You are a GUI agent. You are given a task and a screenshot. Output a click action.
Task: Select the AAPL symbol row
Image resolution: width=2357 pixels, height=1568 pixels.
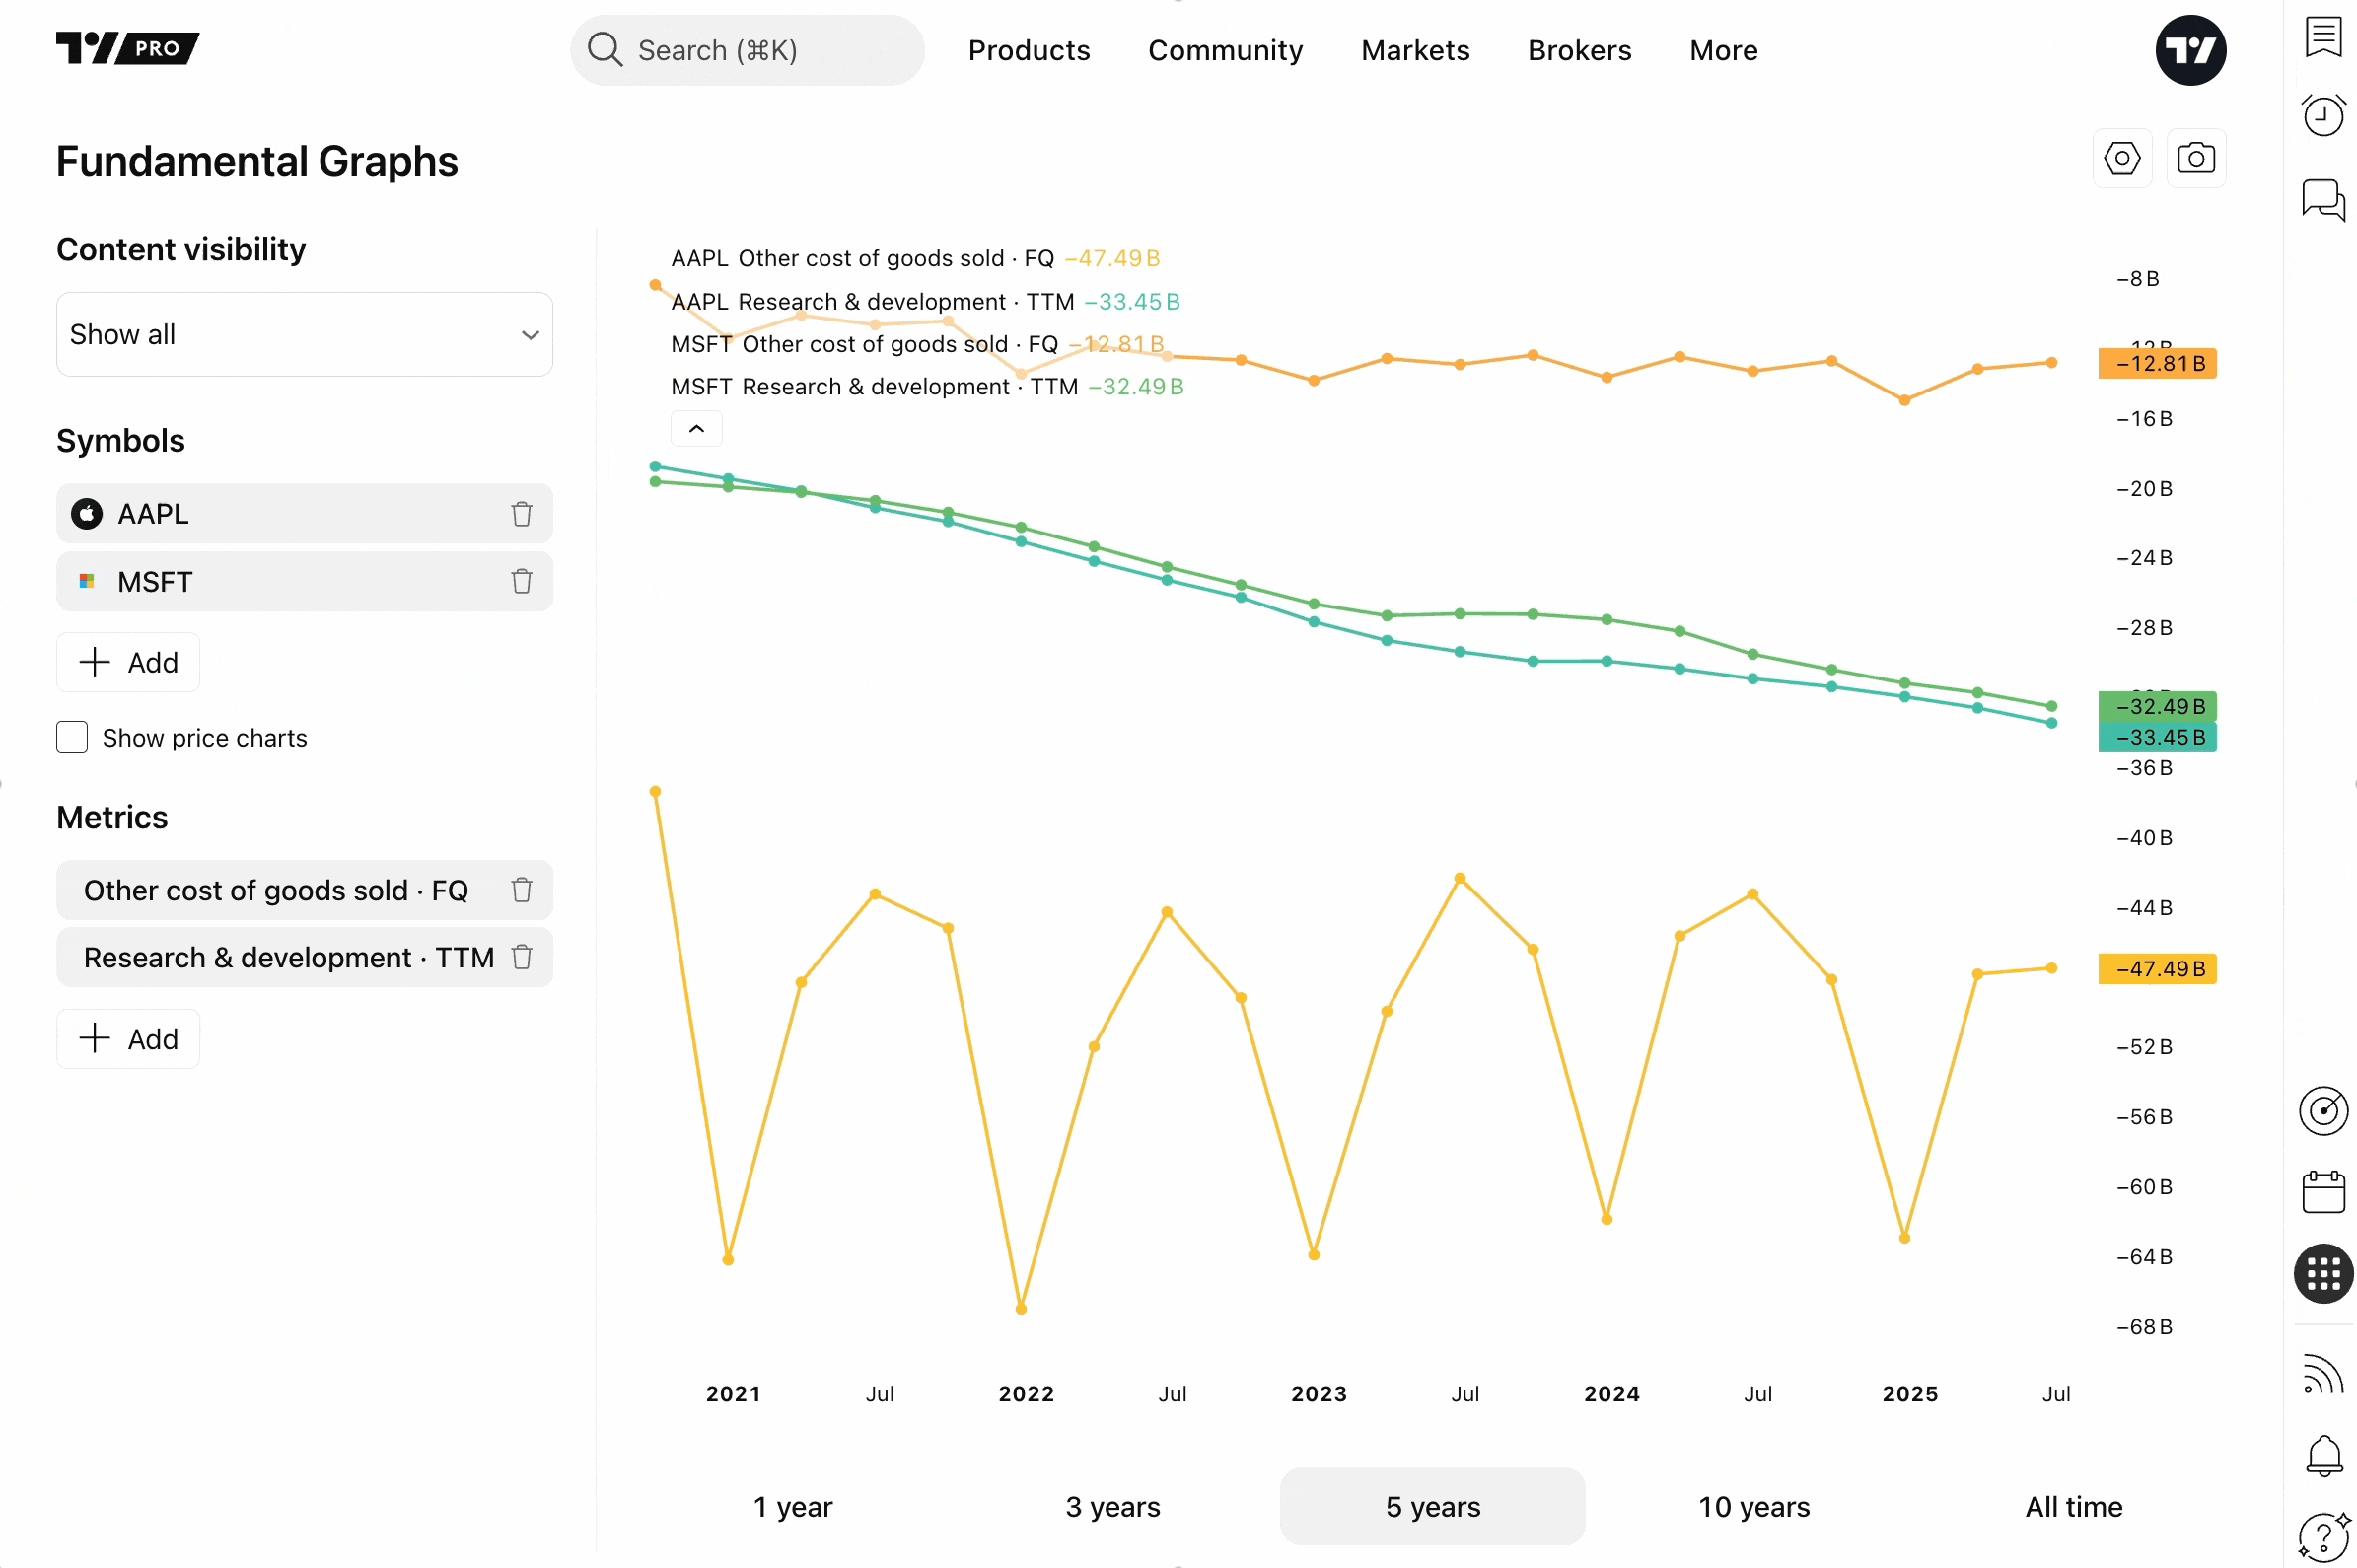coord(304,514)
